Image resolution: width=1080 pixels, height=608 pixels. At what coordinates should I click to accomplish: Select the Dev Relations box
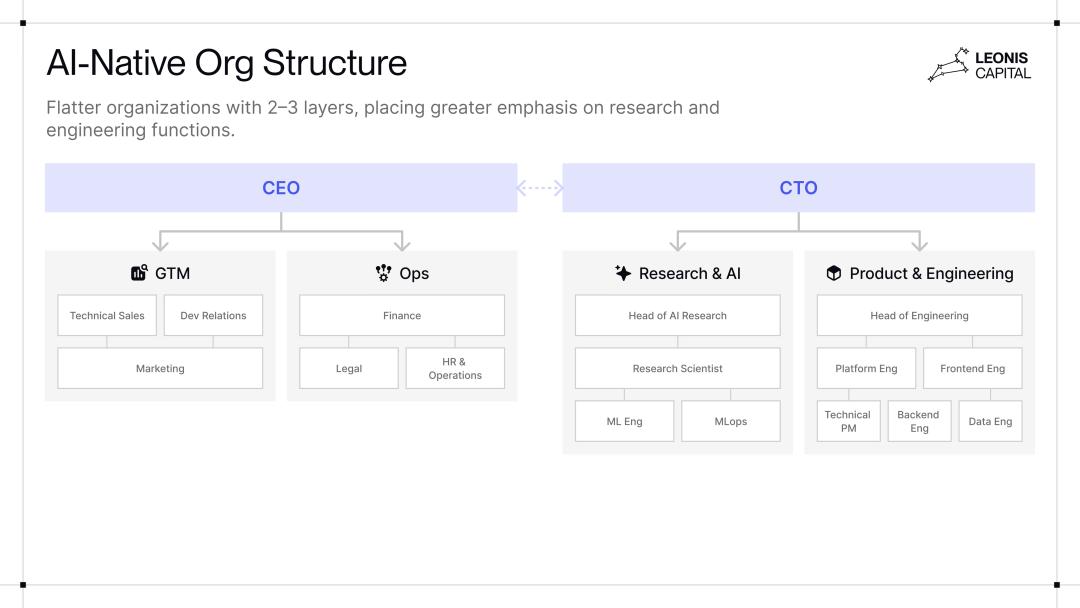[213, 315]
